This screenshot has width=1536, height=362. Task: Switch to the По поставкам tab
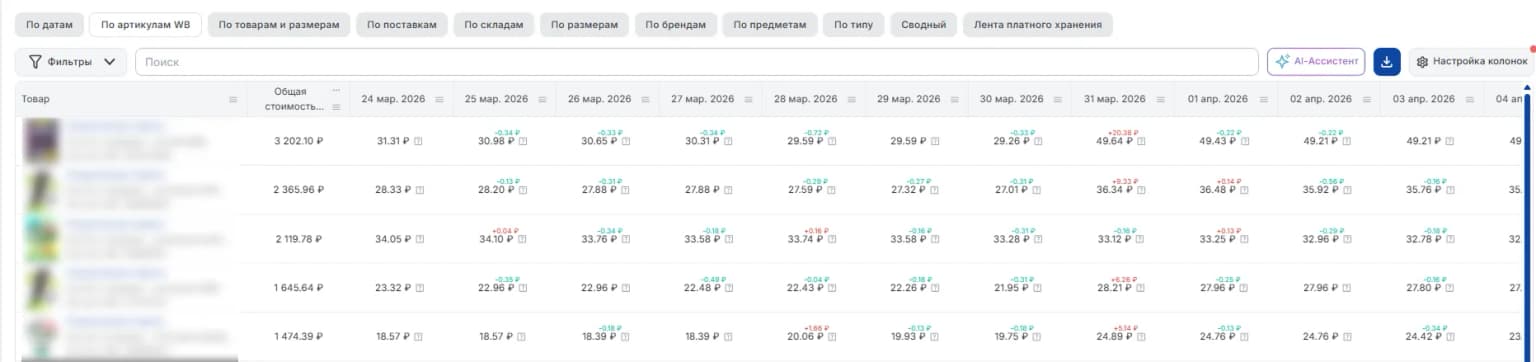click(402, 24)
